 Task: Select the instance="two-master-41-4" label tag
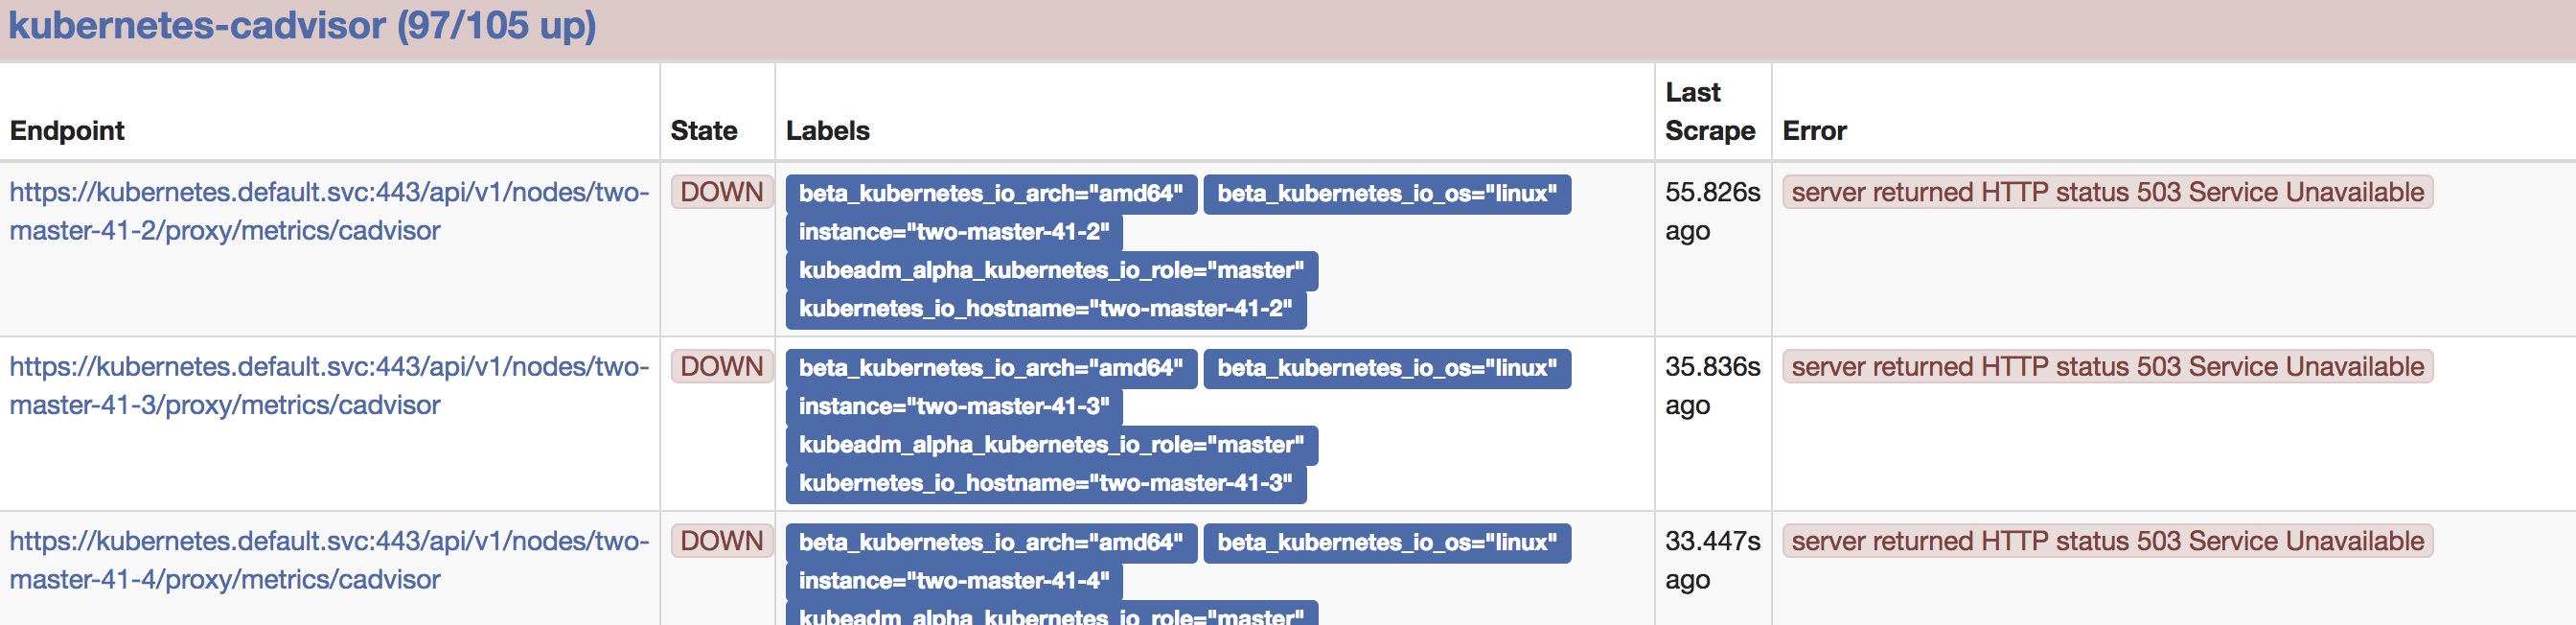coord(954,581)
